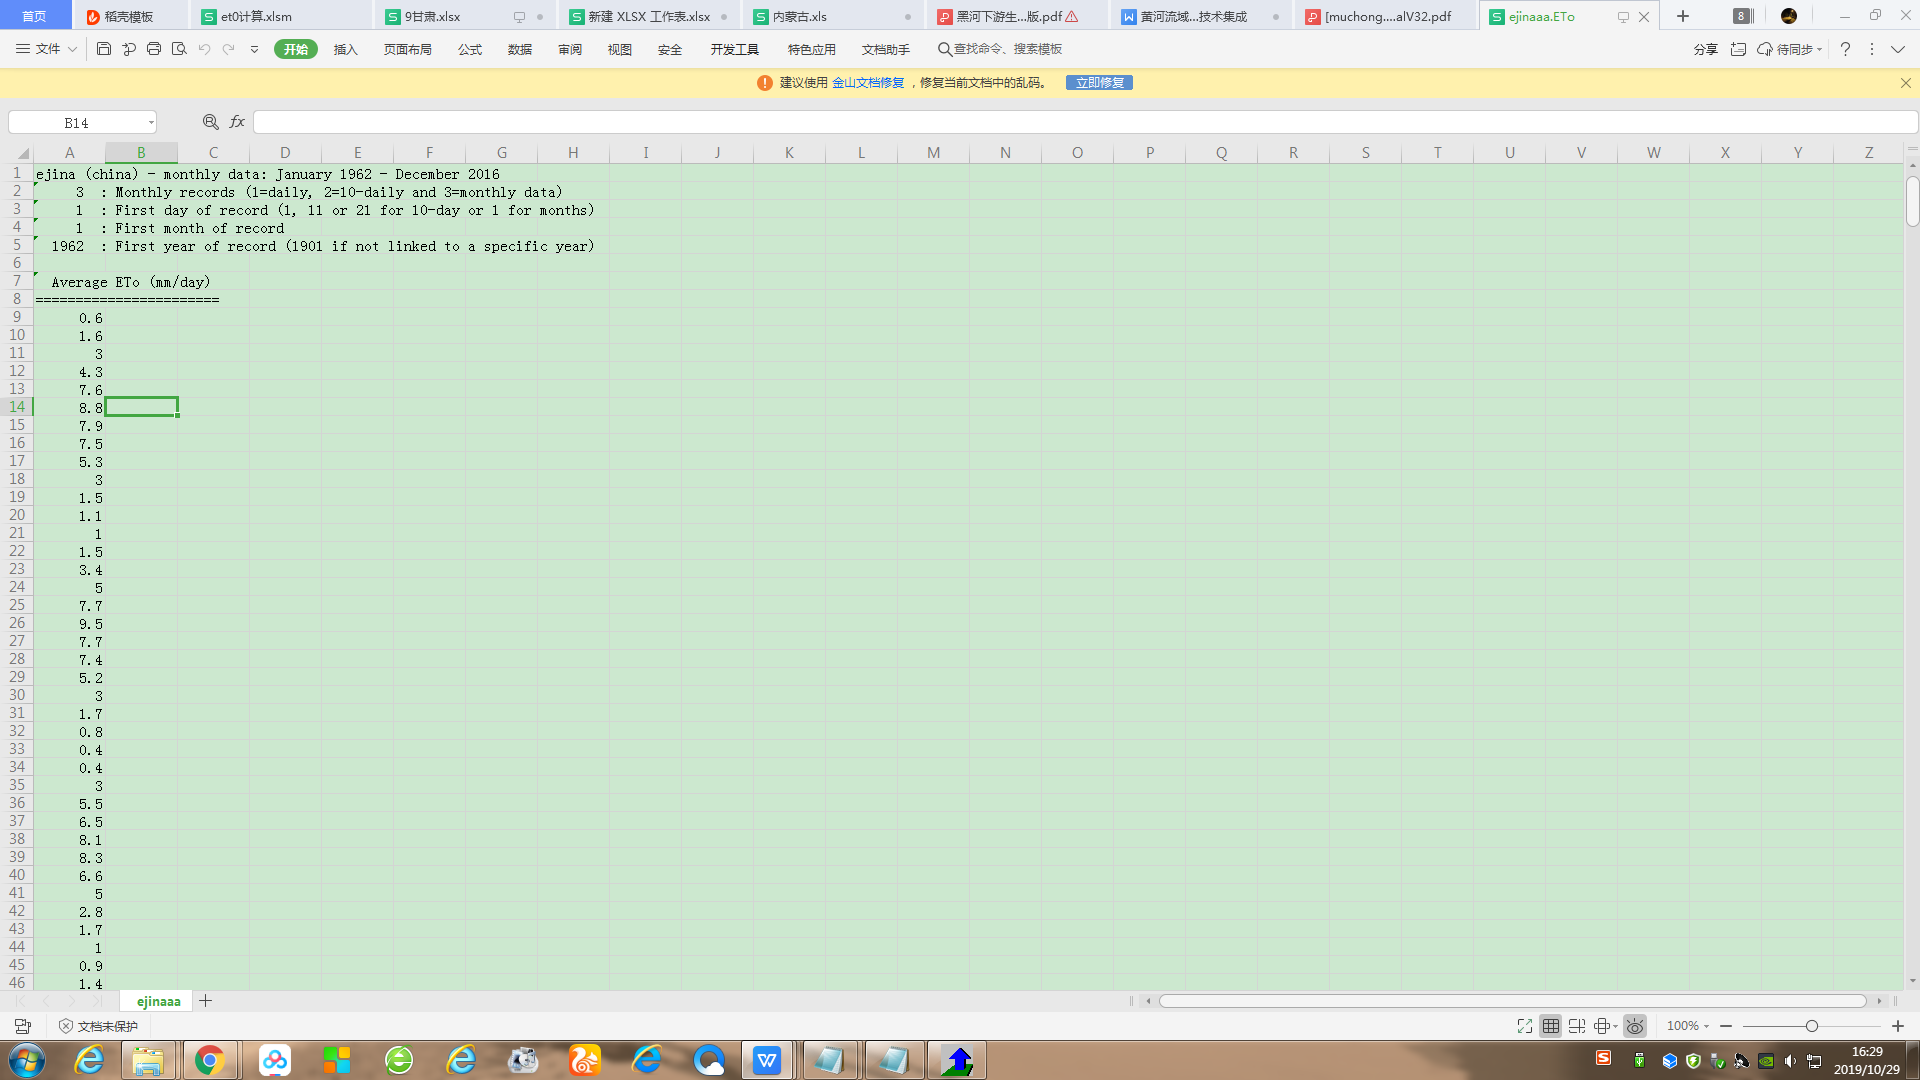Click the fx insert function icon
The height and width of the screenshot is (1080, 1920).
point(237,122)
